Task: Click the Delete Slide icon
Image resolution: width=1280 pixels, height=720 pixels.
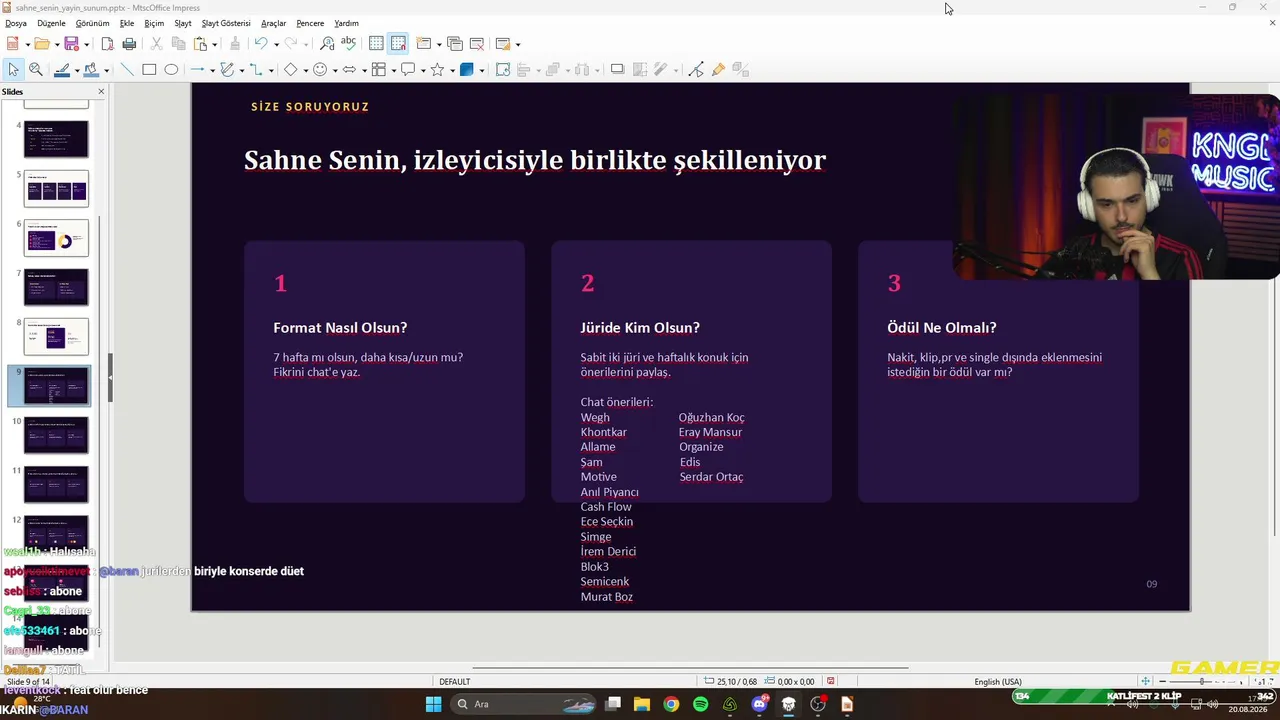Action: (x=477, y=44)
